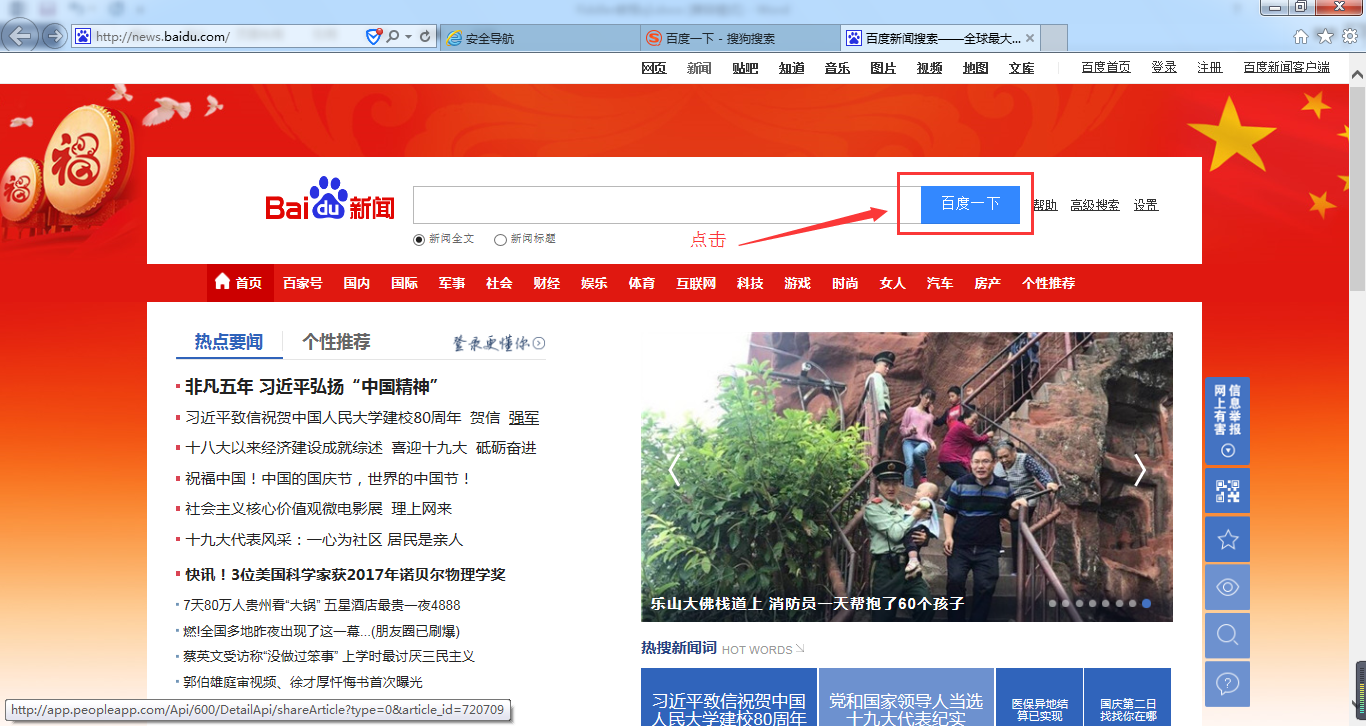The image size is (1366, 726).
Task: Select 个性推荐 in the red category bar
Action: 1048,283
